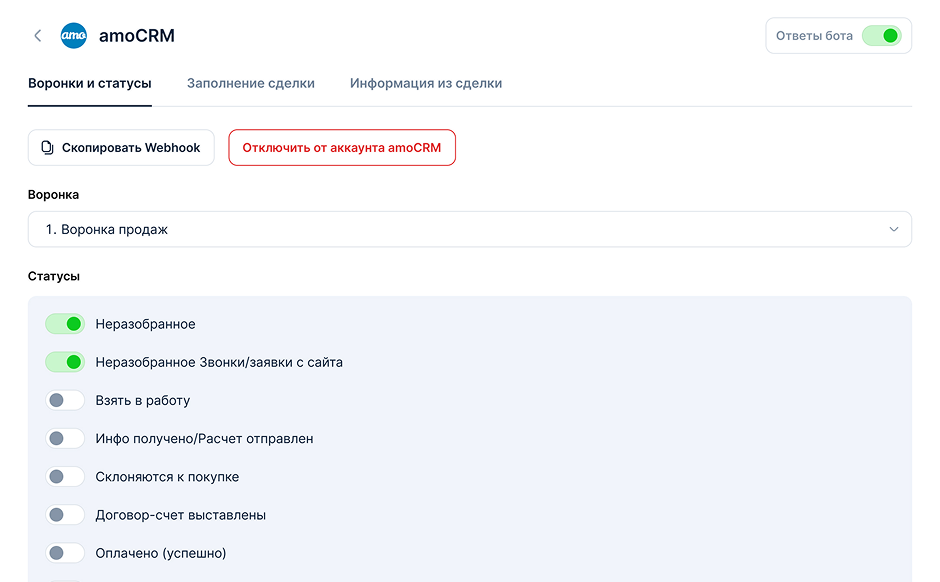Disable Неразобранное Звонки/заявки с сайта toggle
The image size is (940, 582).
[65, 362]
